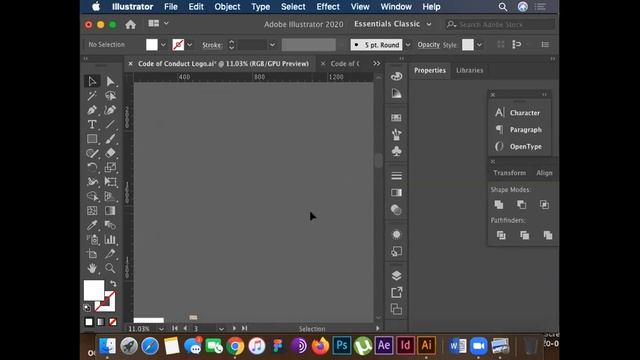Select the Column Graph tool
The height and width of the screenshot is (360, 640).
(110, 240)
